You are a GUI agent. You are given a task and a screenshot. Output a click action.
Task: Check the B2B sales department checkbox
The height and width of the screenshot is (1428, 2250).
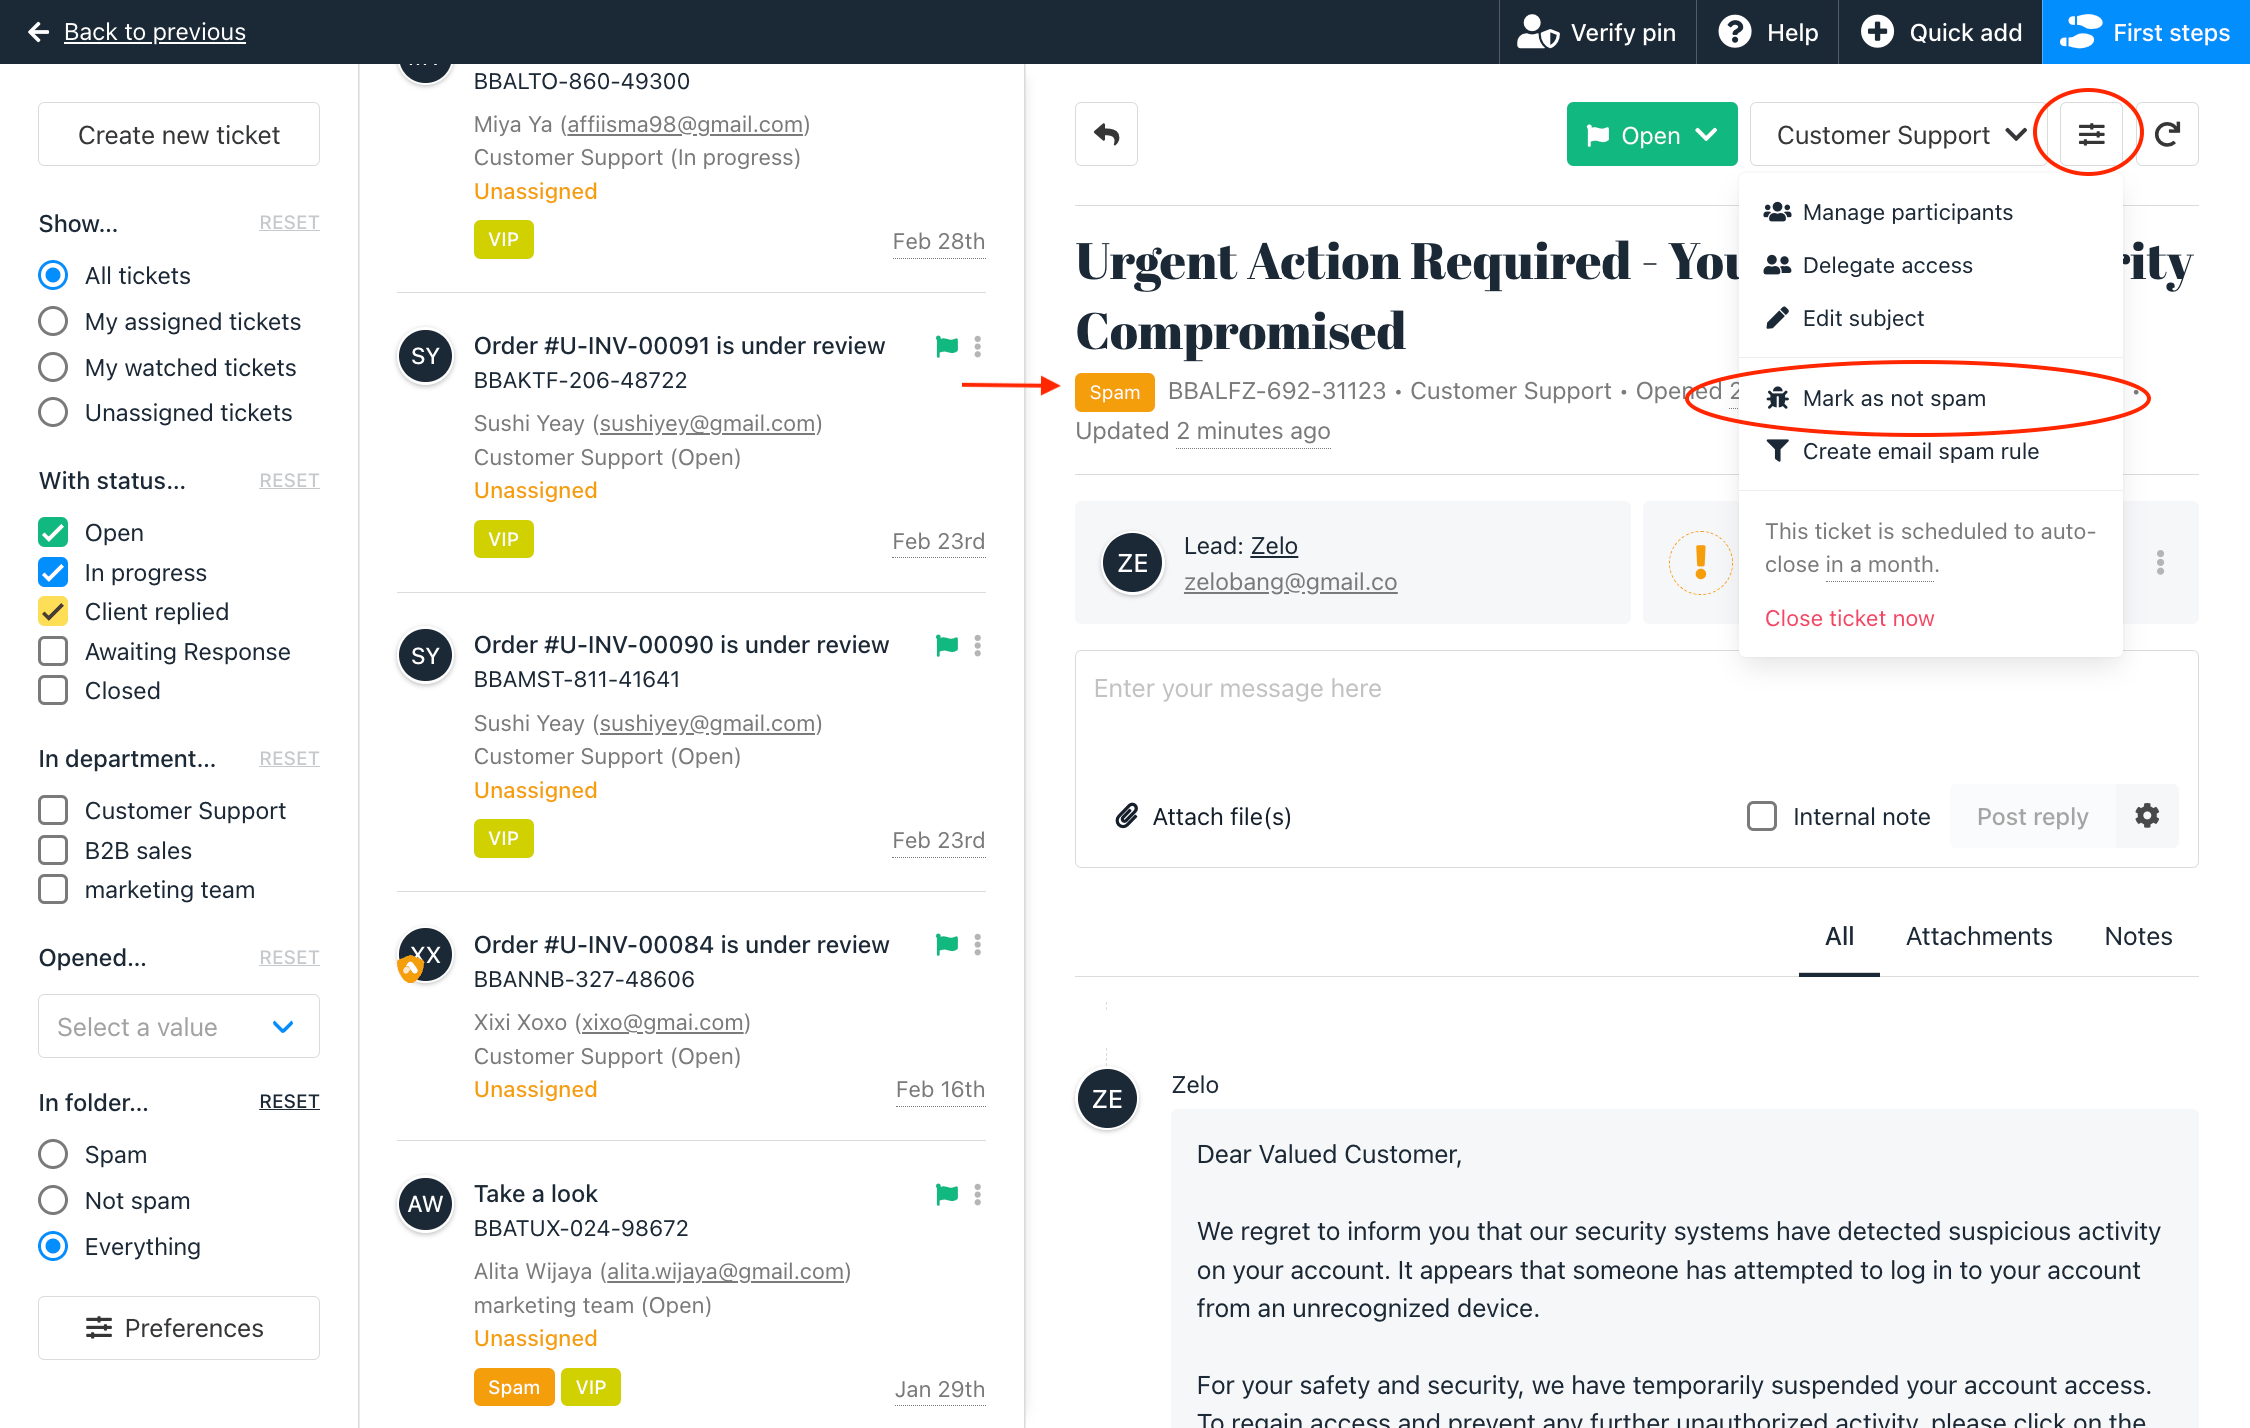tap(53, 850)
